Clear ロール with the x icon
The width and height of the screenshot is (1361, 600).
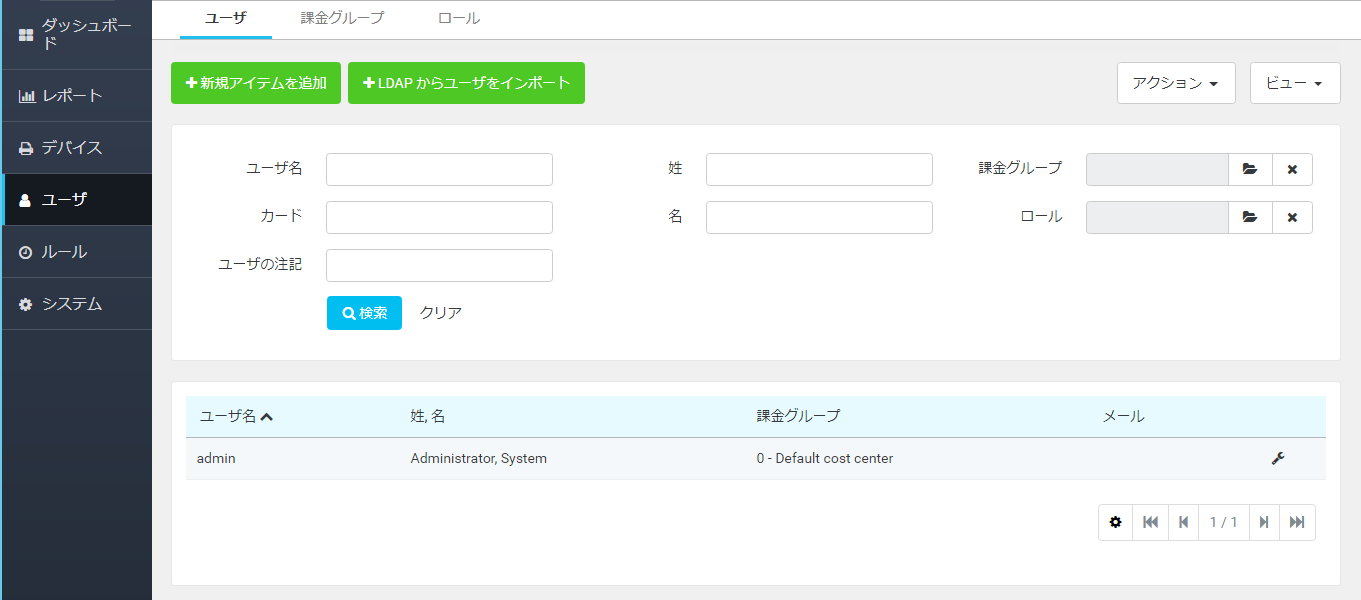1292,217
